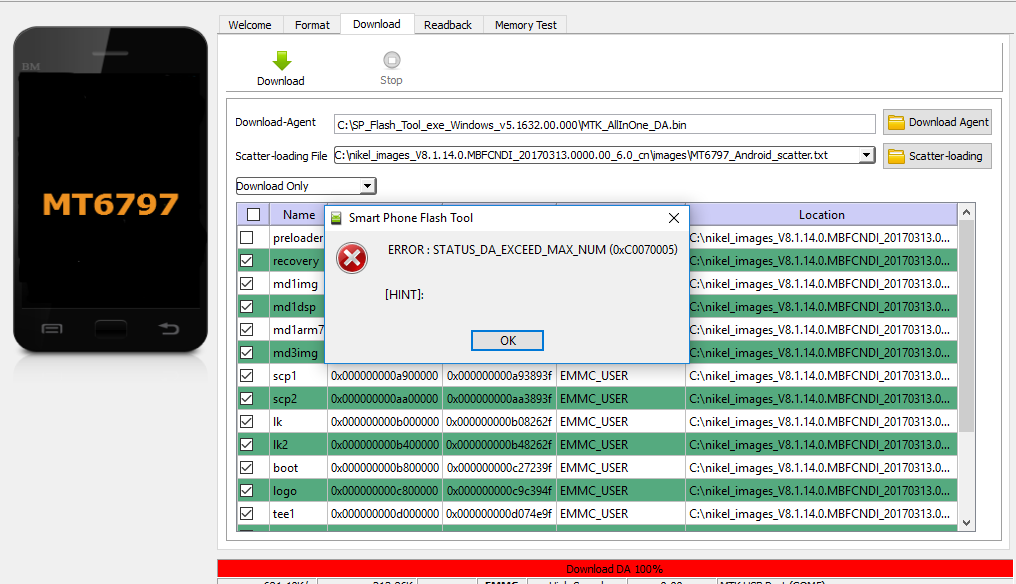Click the Download Agent folder button
The width and height of the screenshot is (1016, 584).
click(x=937, y=122)
